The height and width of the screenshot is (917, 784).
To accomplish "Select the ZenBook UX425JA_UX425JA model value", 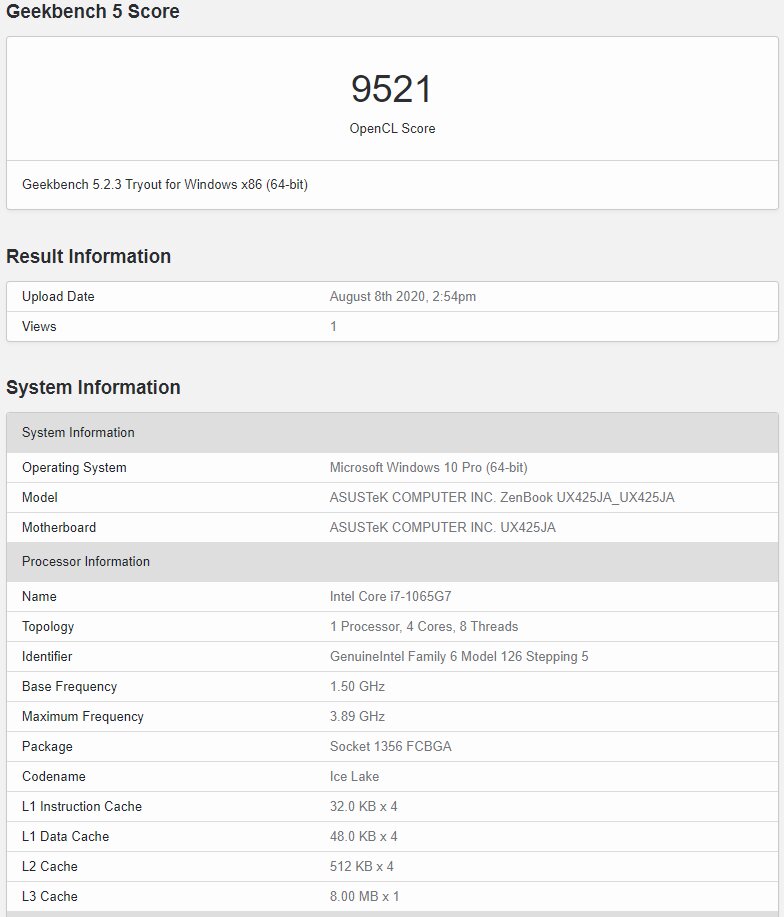I will (x=502, y=498).
